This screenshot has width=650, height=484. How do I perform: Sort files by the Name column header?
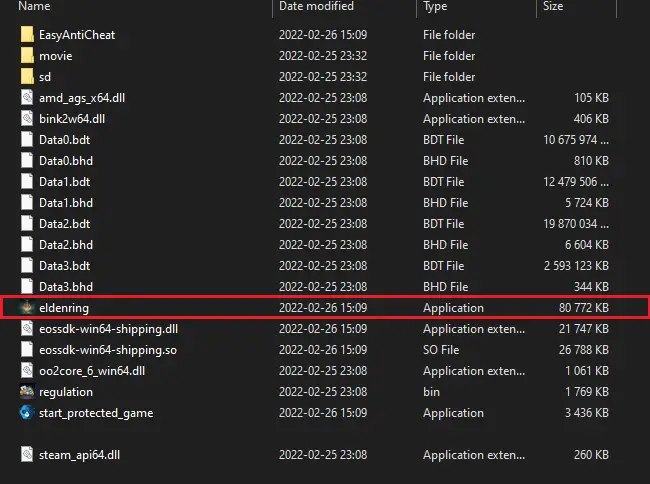tap(34, 6)
